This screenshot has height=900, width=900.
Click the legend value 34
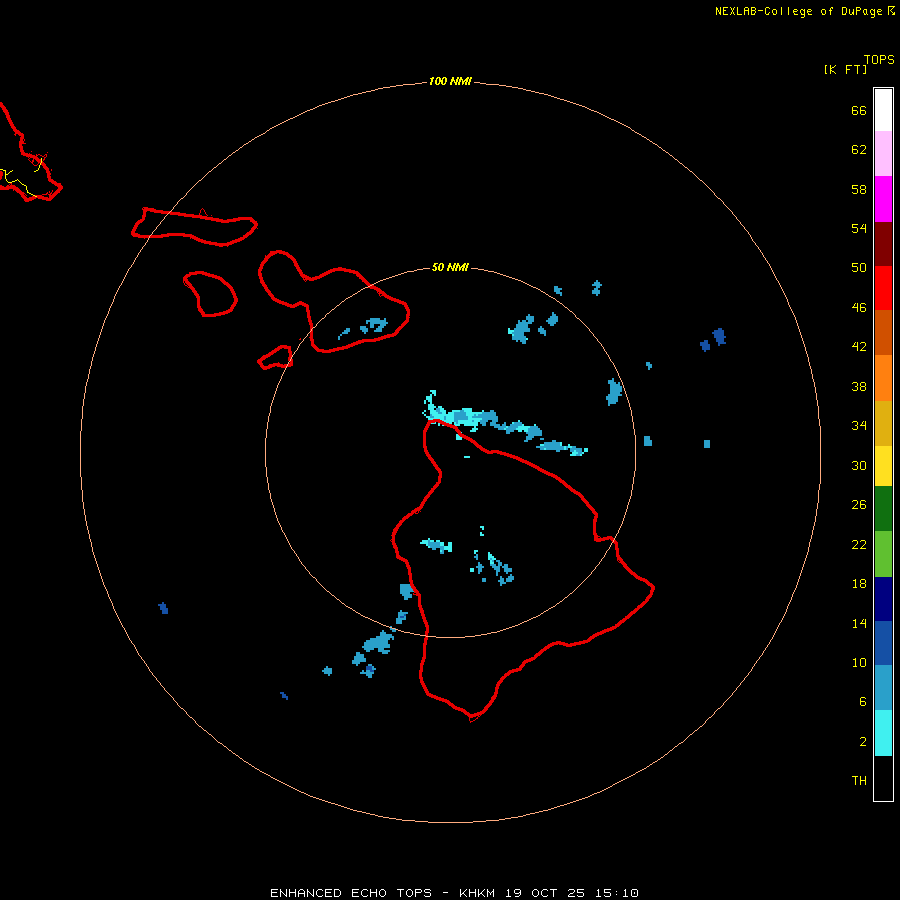pos(859,425)
